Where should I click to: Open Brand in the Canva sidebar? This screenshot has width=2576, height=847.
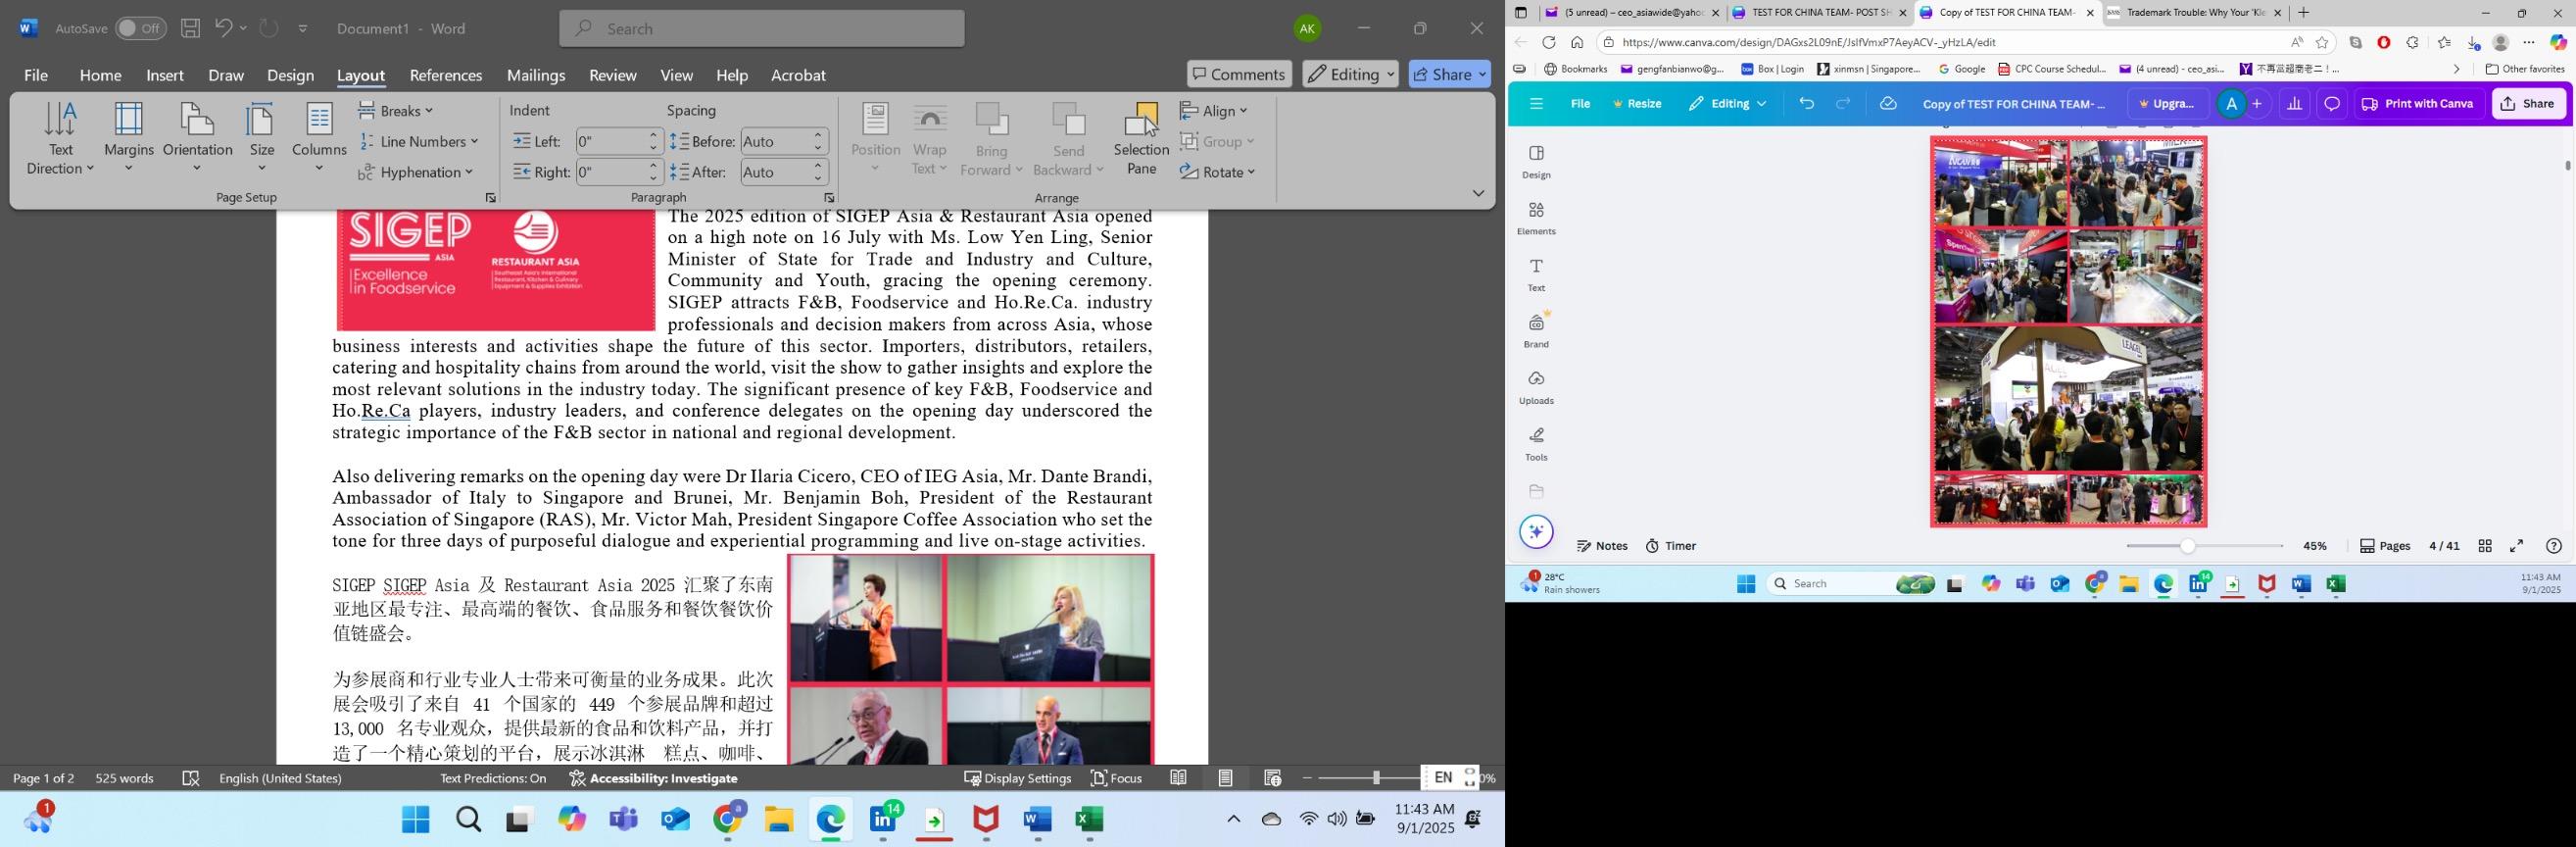1536,330
